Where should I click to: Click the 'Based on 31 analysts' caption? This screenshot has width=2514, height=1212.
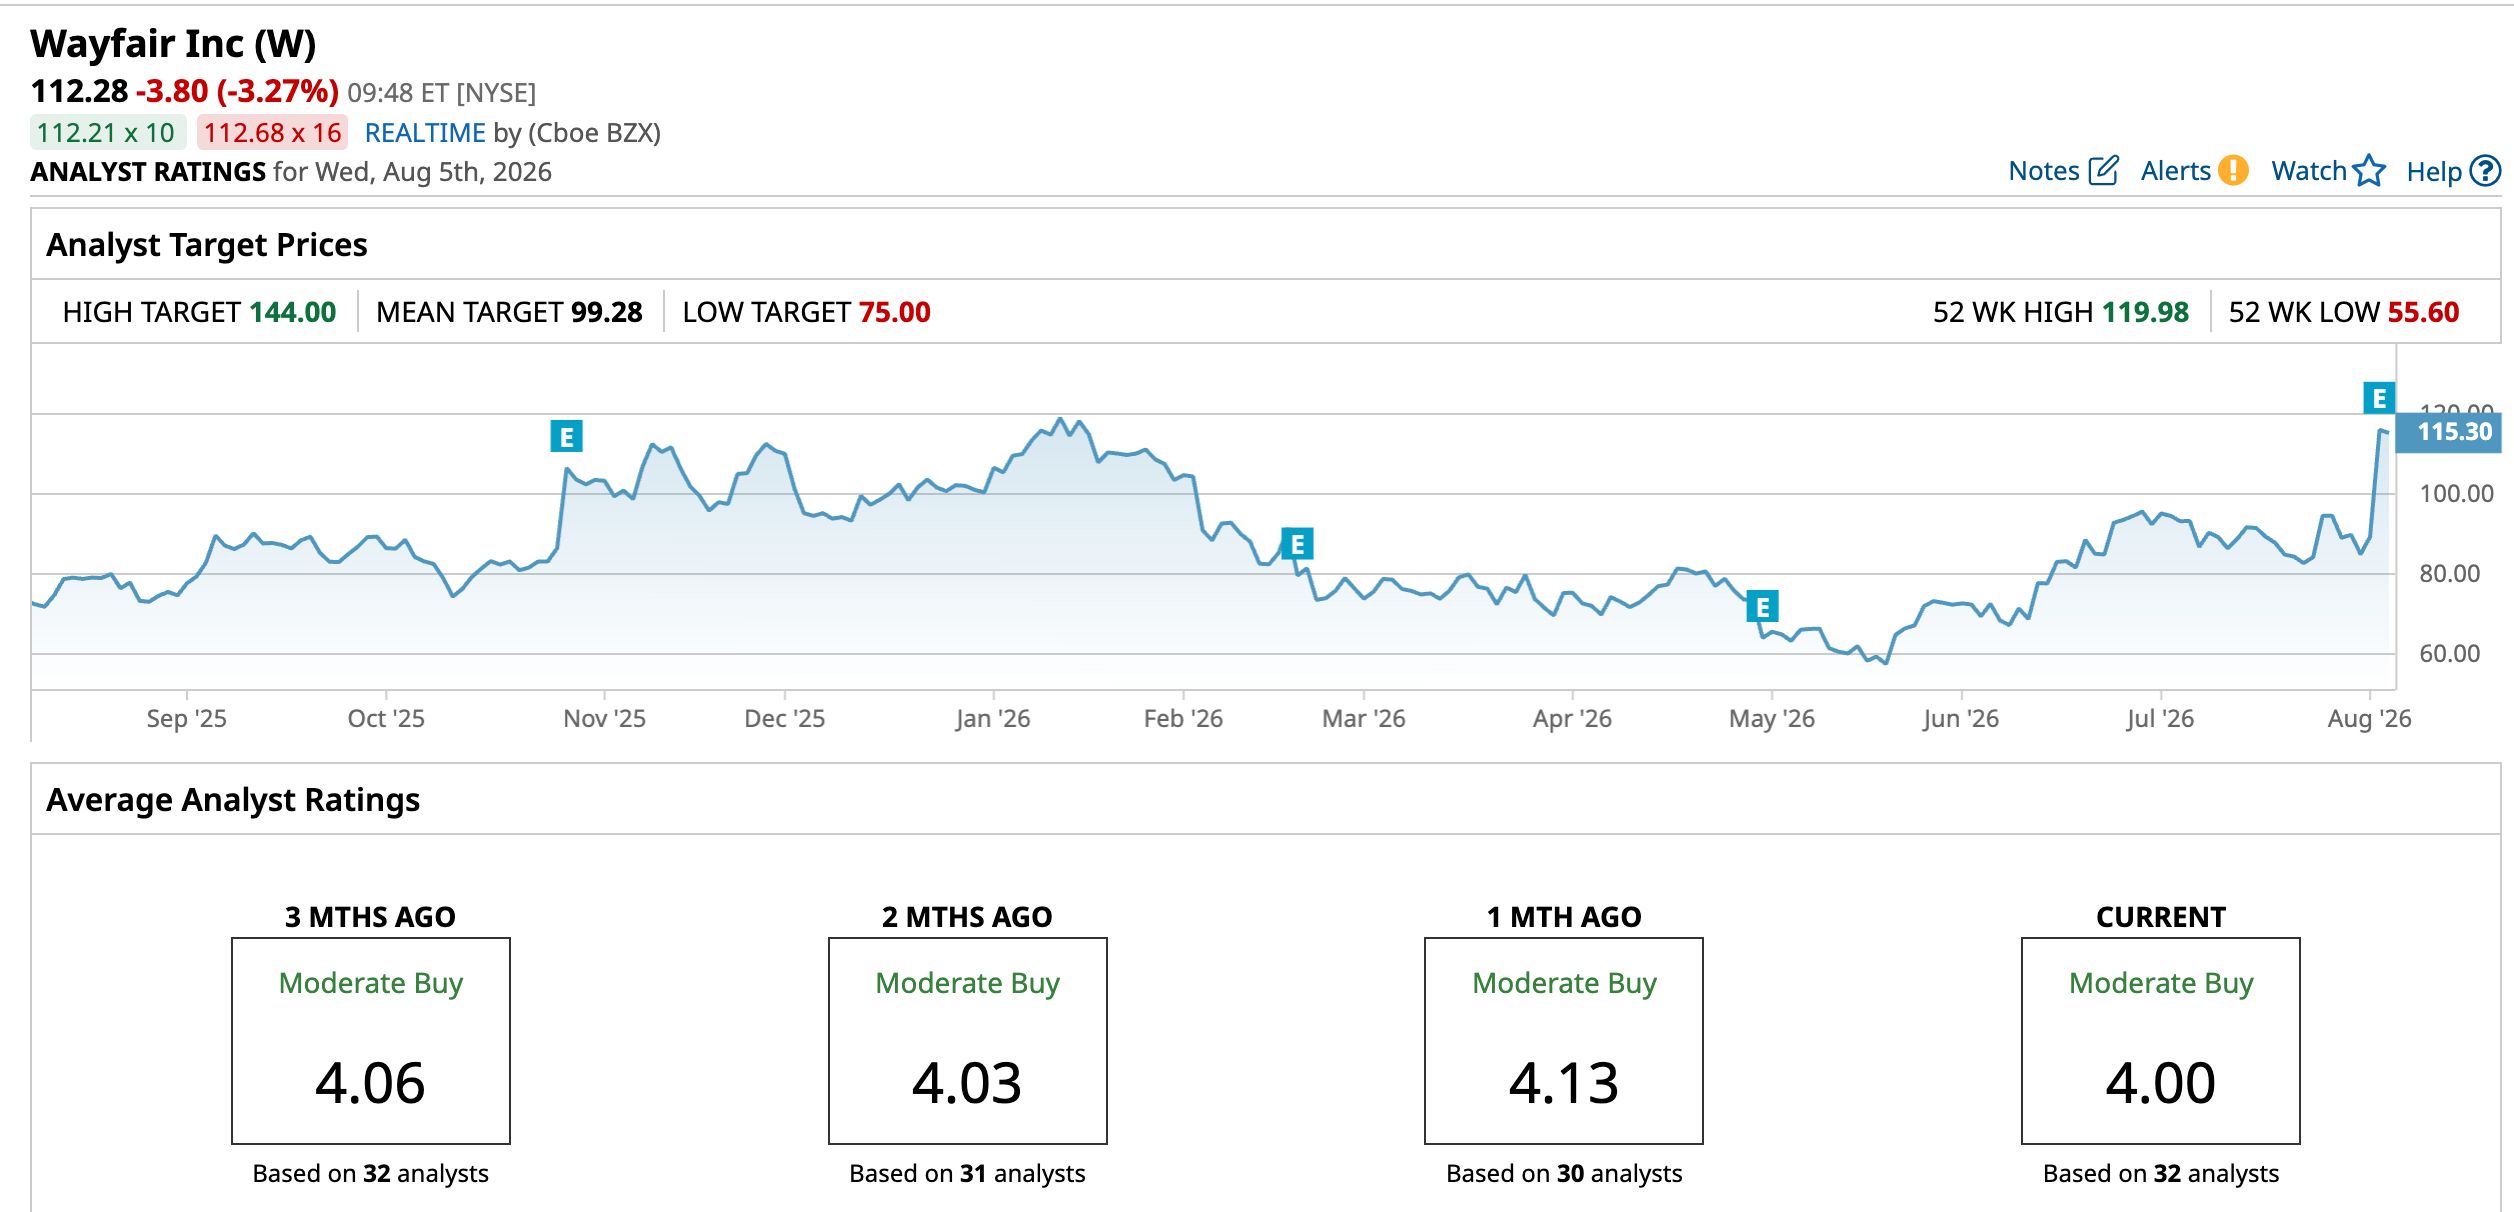pyautogui.click(x=967, y=1174)
